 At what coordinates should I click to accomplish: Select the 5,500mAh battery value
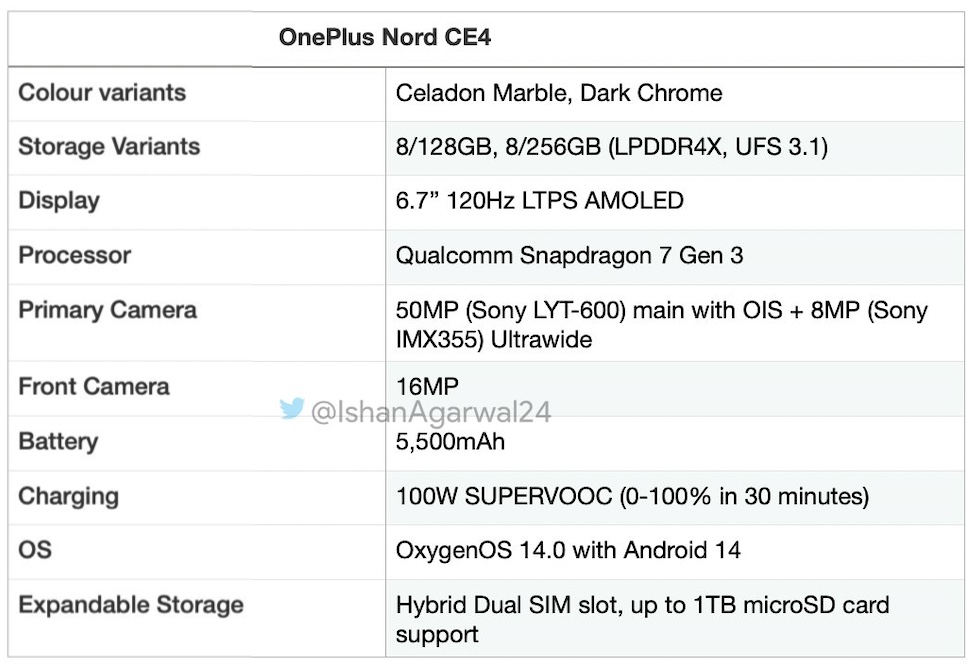(450, 442)
